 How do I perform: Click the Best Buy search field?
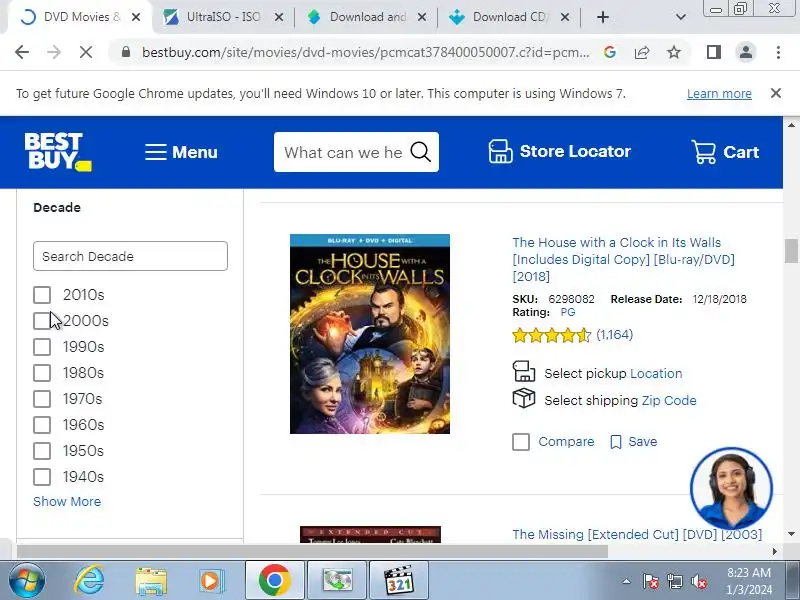[343, 152]
